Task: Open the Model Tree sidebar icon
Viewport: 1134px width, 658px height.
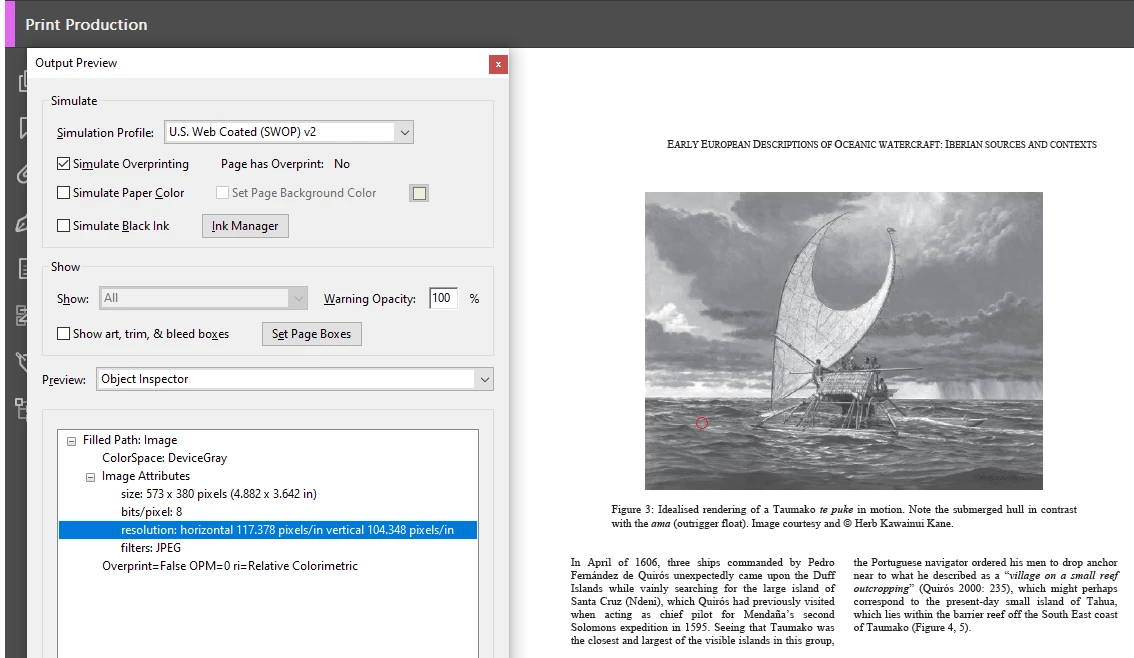Action: click(22, 409)
